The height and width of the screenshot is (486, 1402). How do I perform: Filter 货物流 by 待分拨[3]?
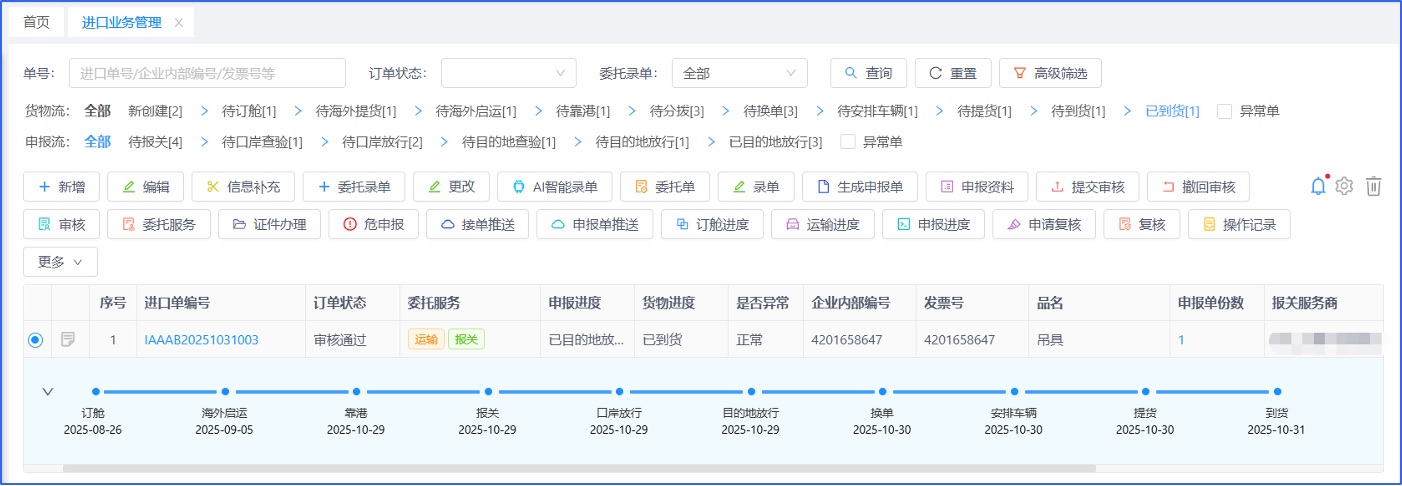pos(677,111)
